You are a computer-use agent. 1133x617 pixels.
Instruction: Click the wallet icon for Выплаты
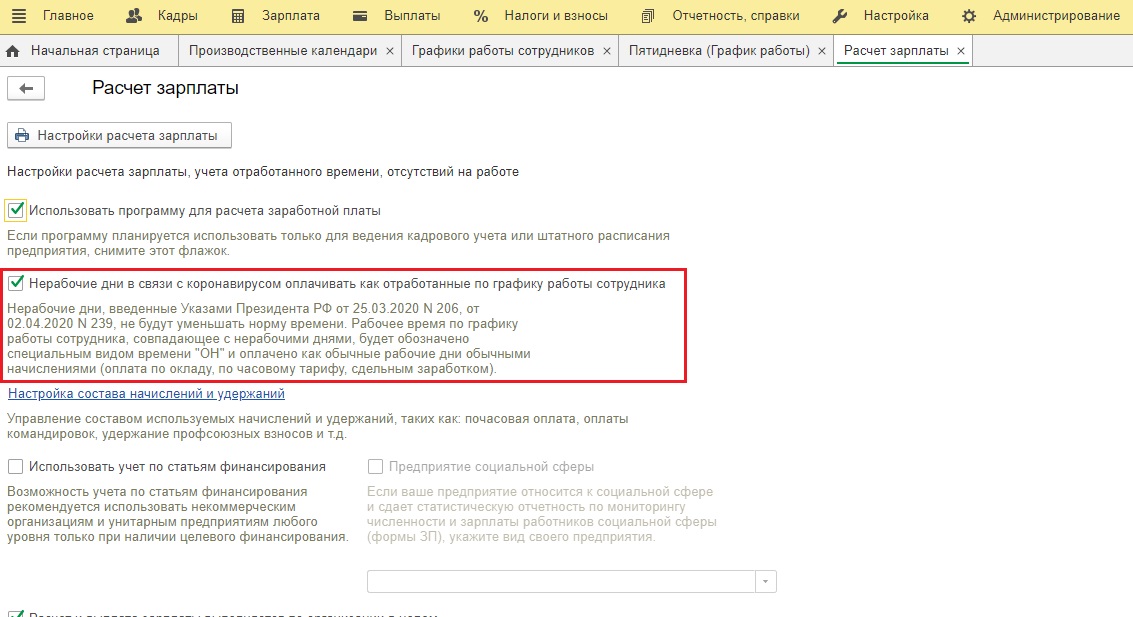pos(361,16)
